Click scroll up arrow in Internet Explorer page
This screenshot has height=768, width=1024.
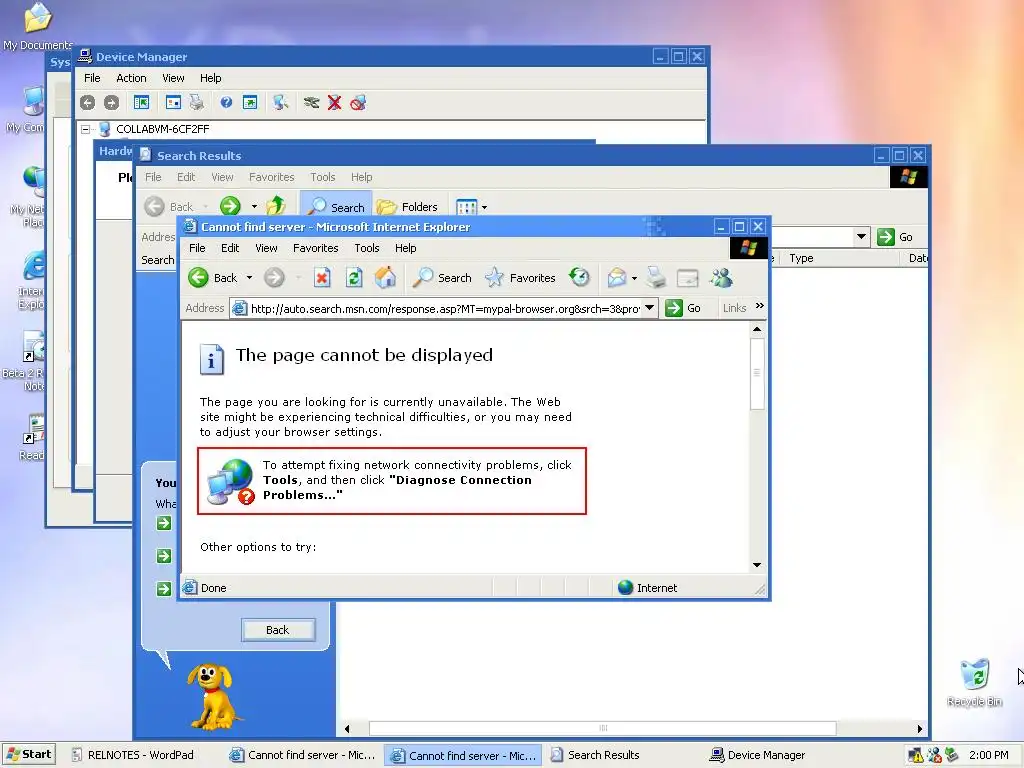click(757, 329)
